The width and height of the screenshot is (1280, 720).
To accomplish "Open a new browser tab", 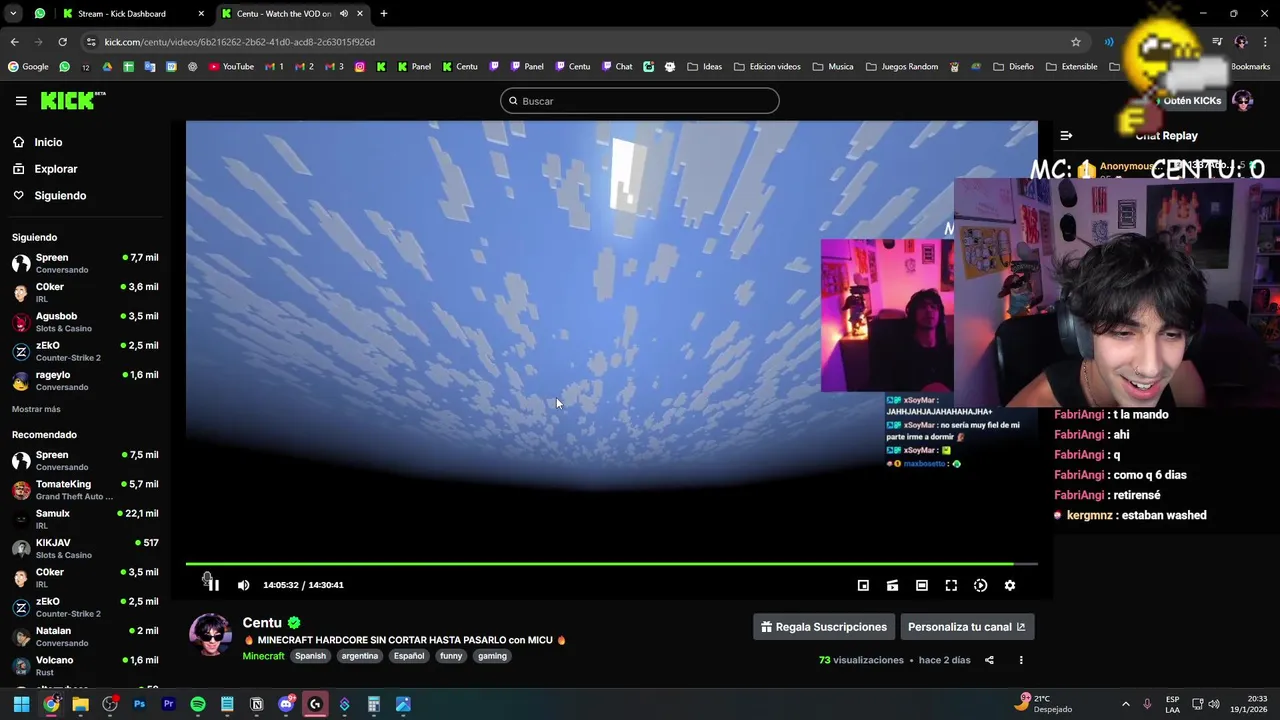I will [x=384, y=14].
